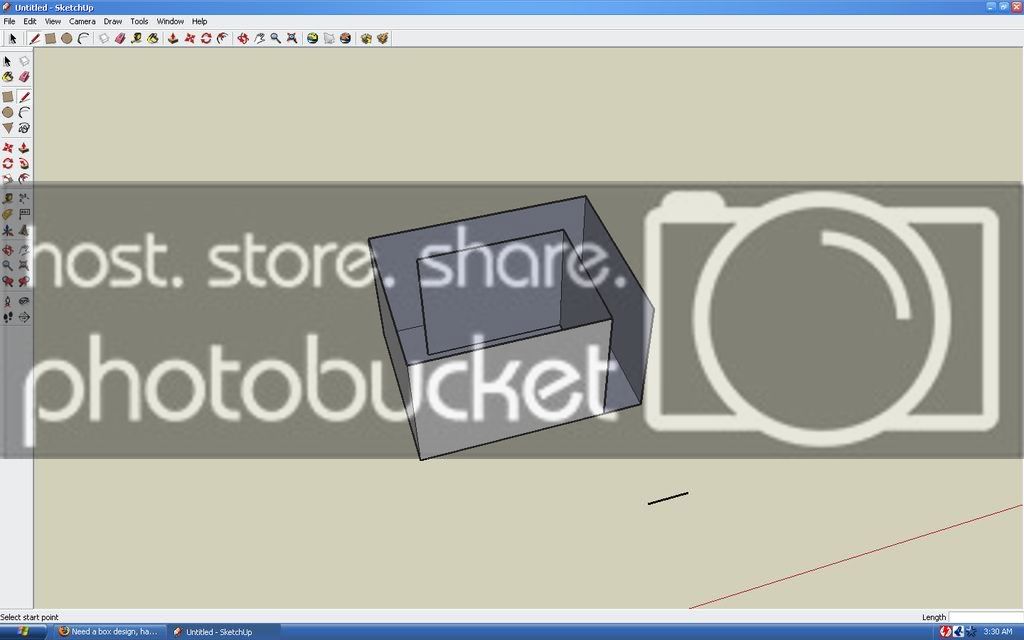Select the Position Camera tool
The height and width of the screenshot is (640, 1024).
click(x=8, y=302)
